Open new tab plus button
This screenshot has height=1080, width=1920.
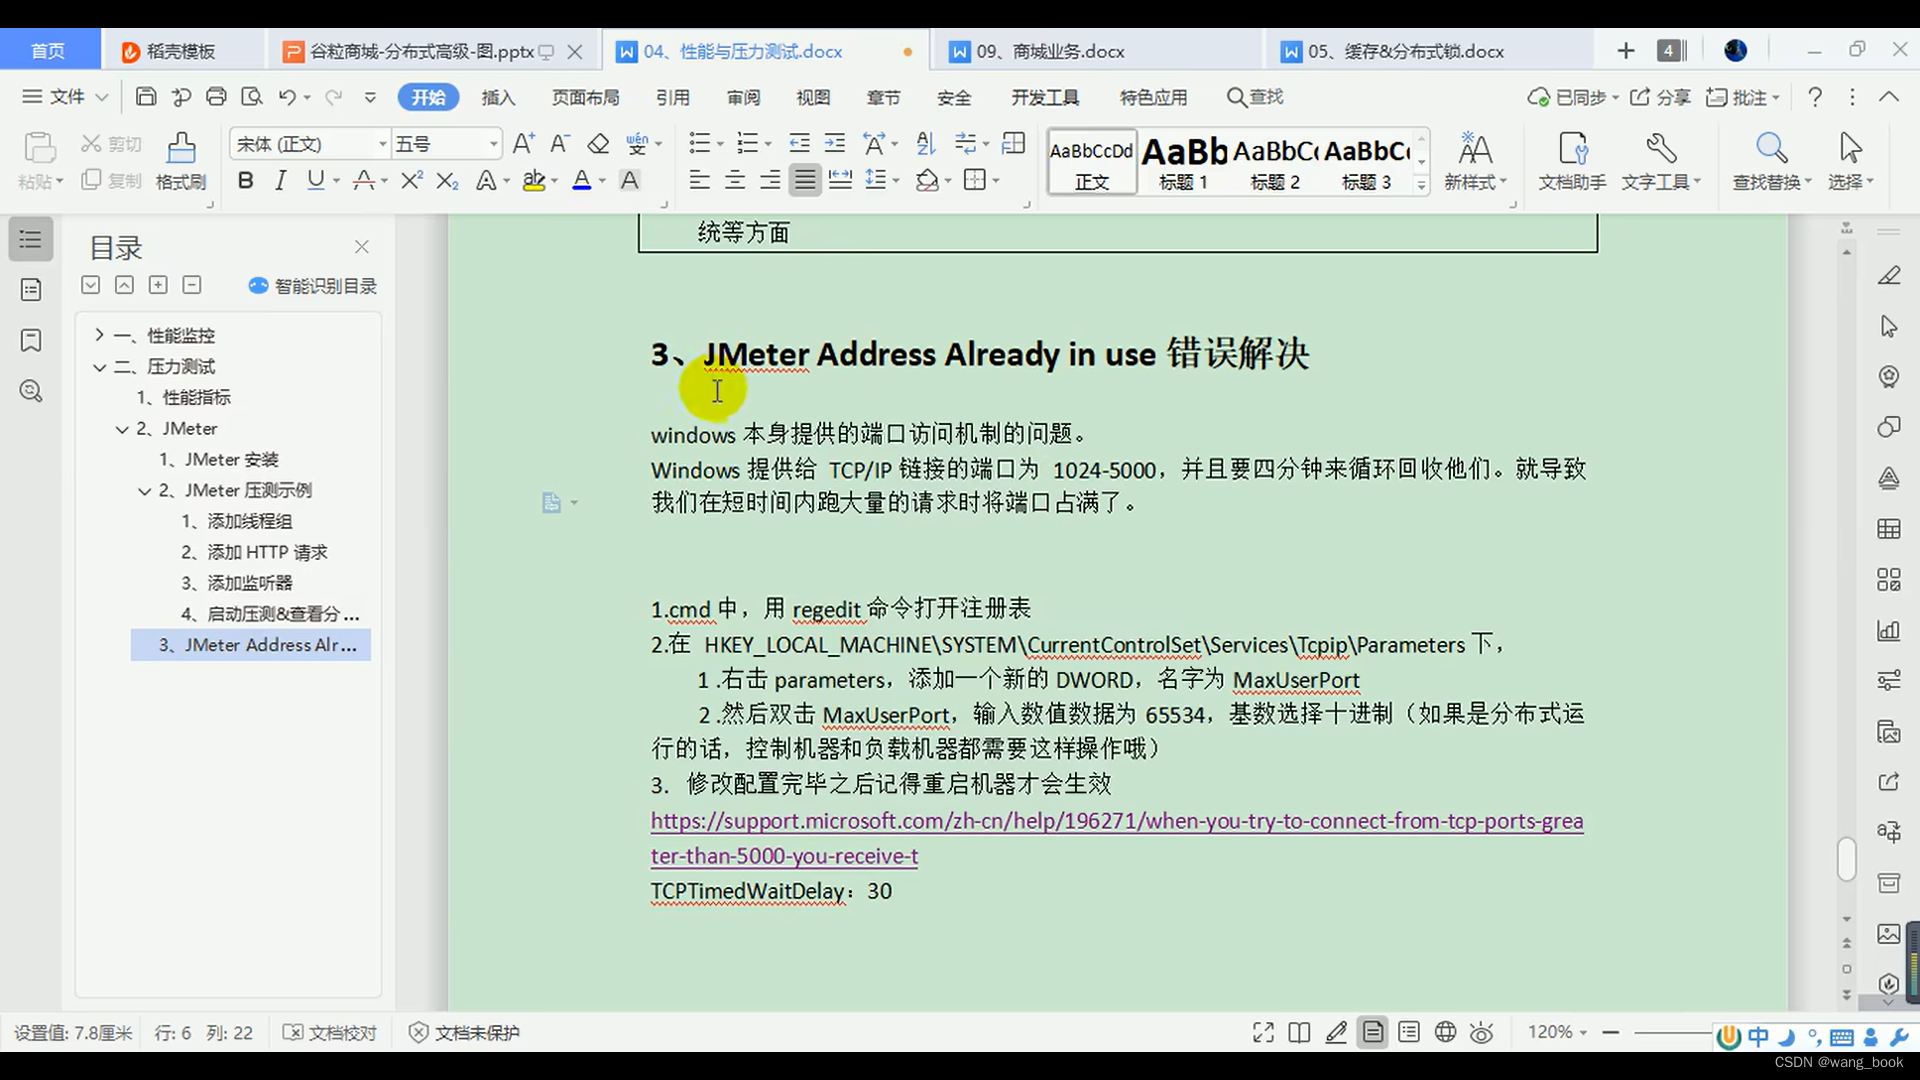(1626, 51)
